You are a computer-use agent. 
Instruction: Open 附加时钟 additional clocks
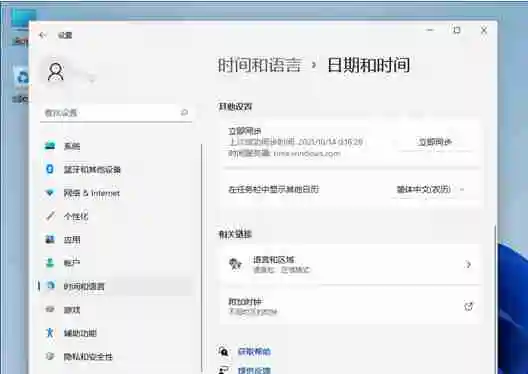(x=350, y=306)
